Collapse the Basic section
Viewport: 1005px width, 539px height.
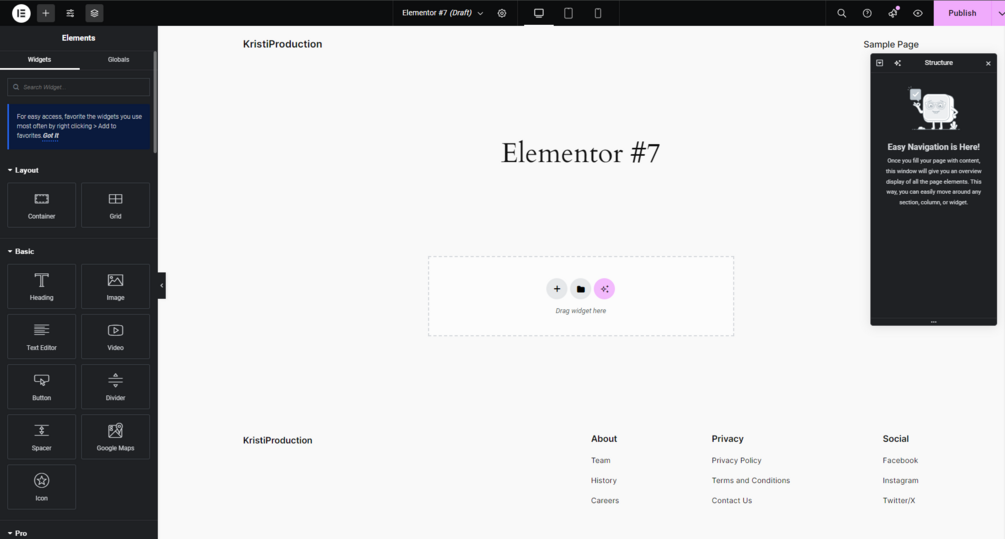(21, 251)
